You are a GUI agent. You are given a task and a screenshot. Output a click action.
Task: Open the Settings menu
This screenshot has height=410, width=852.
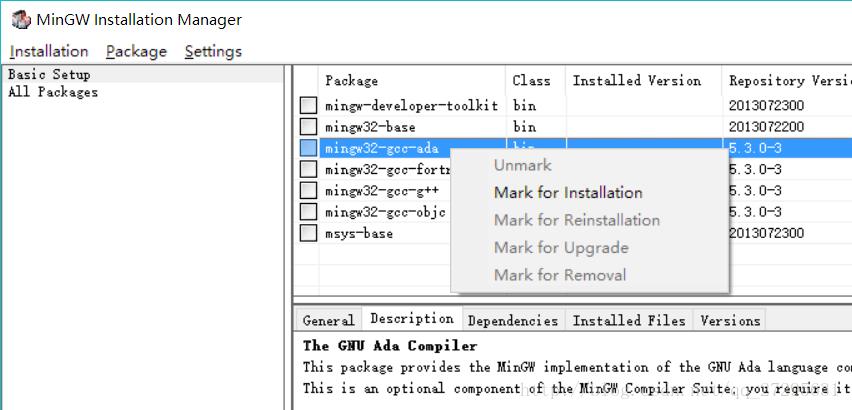213,52
